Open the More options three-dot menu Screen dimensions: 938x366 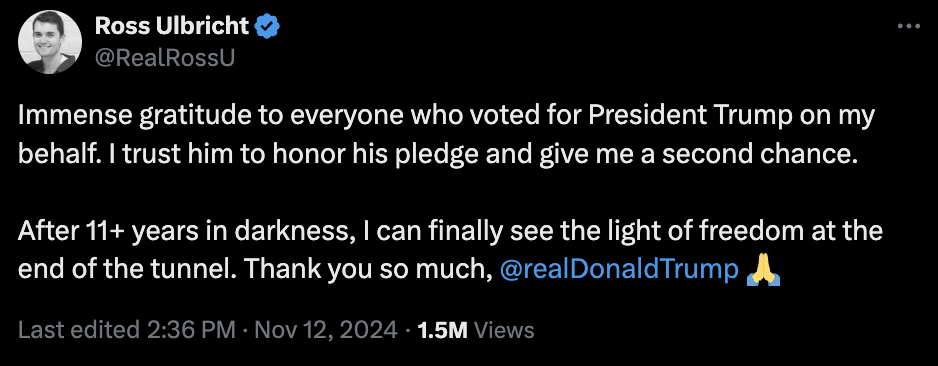(909, 26)
